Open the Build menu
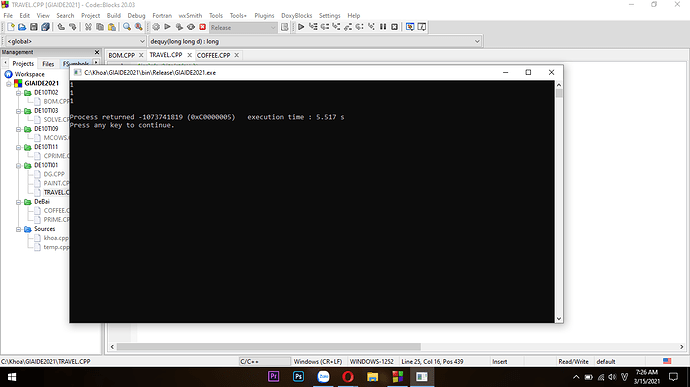The image size is (690, 387). point(114,15)
